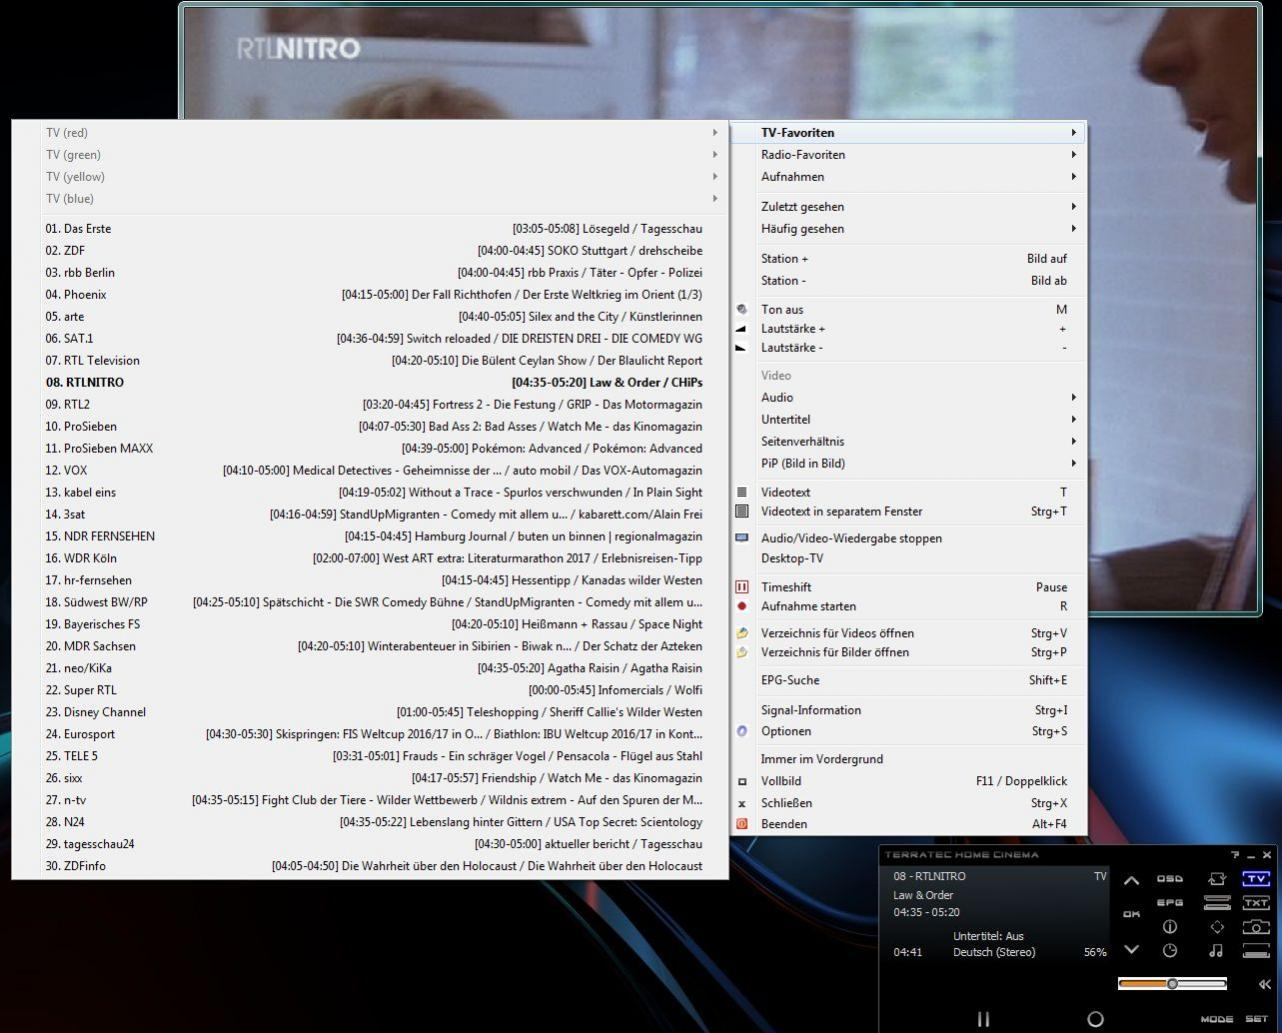Expand Seitenverhältnis submenu arrow
The image size is (1282, 1033).
1073,441
